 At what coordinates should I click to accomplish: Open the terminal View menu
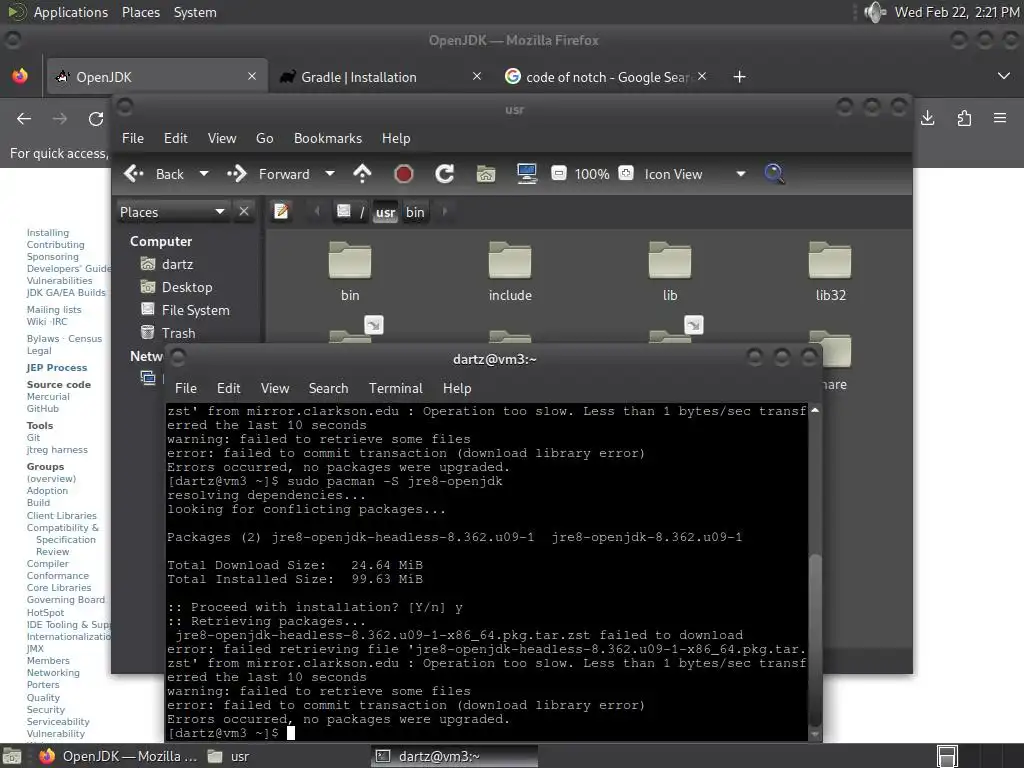[x=275, y=389]
